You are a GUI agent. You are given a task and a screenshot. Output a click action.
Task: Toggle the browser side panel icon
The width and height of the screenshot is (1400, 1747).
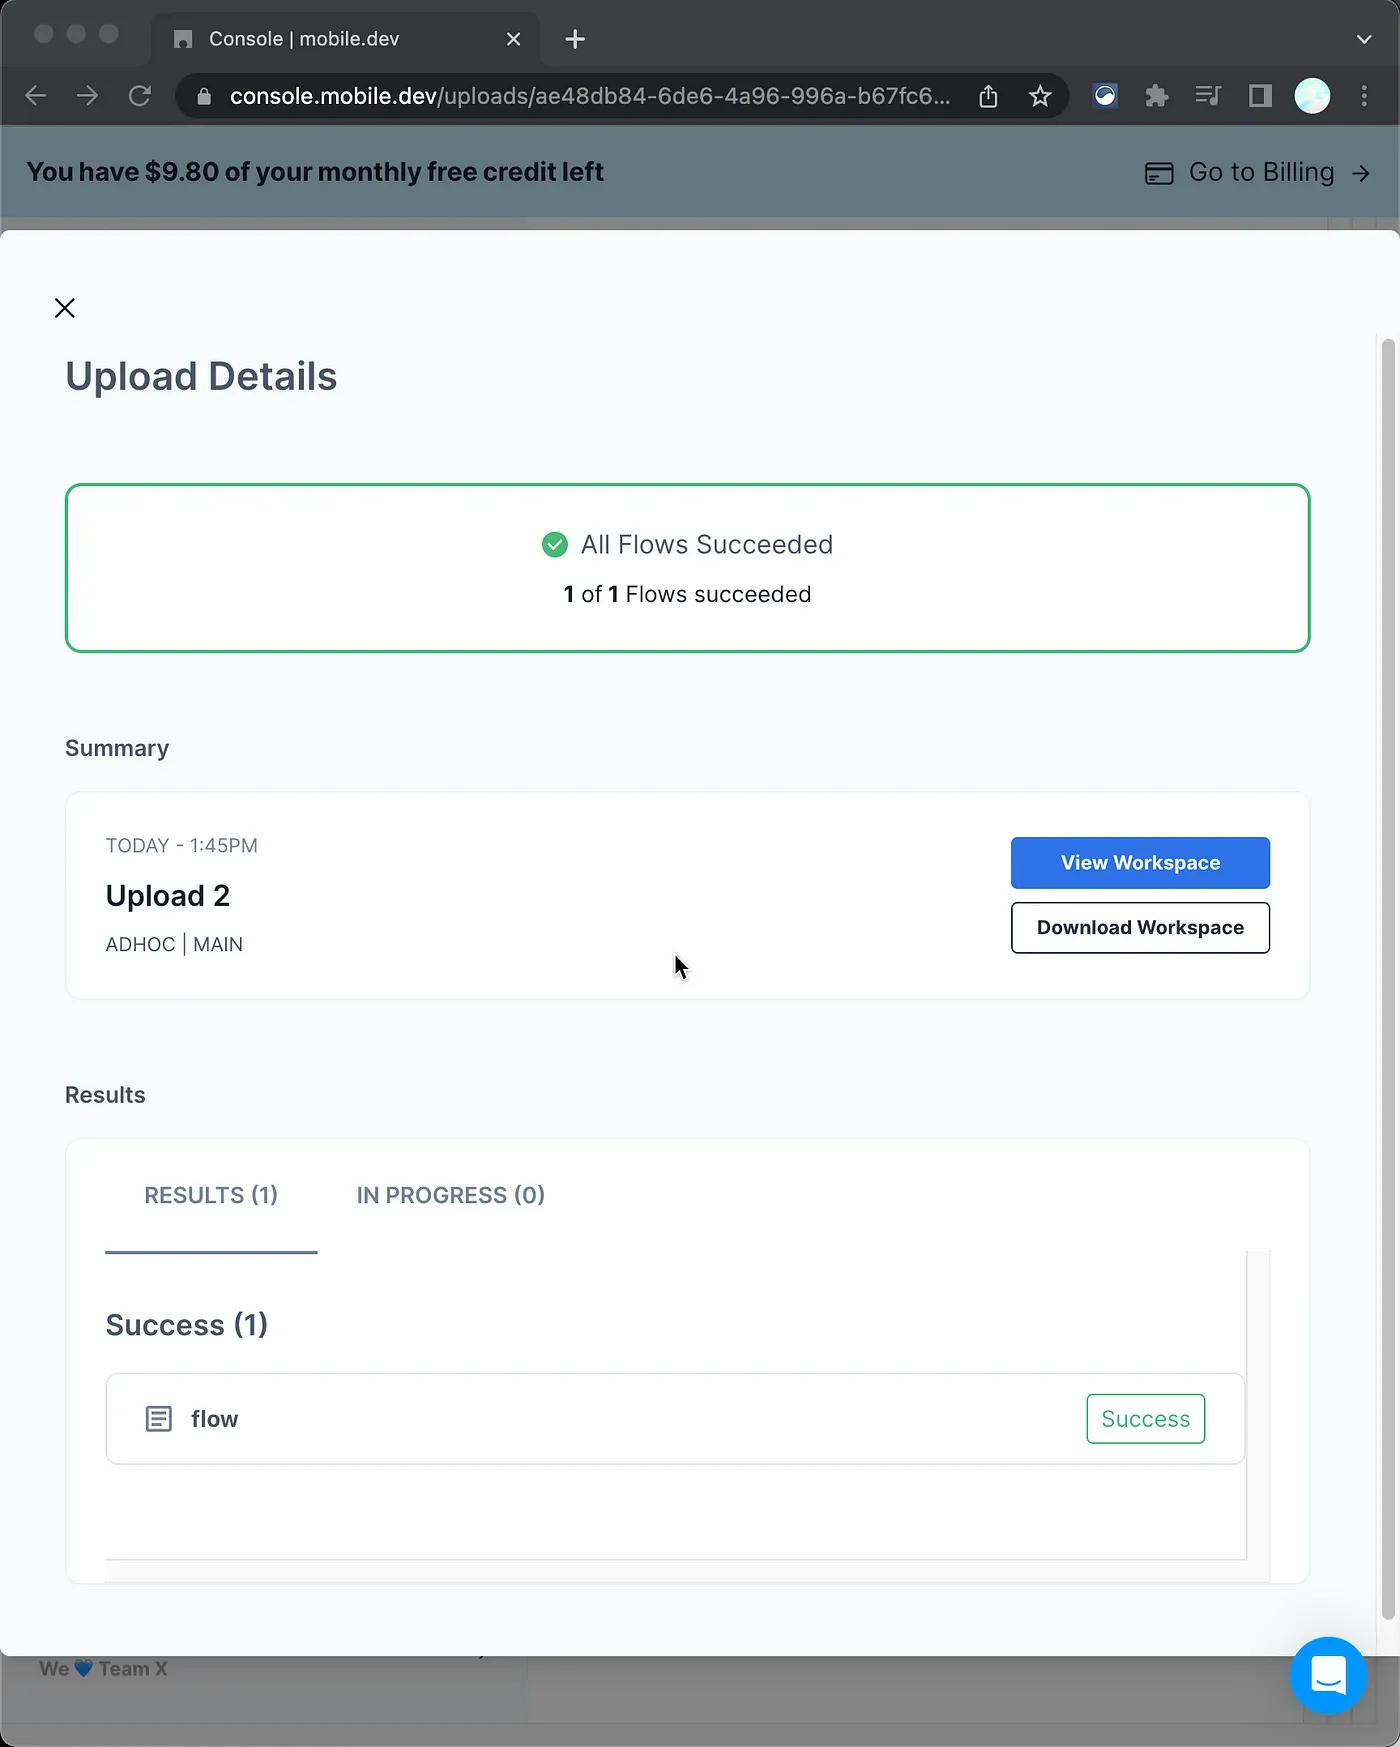pyautogui.click(x=1260, y=96)
